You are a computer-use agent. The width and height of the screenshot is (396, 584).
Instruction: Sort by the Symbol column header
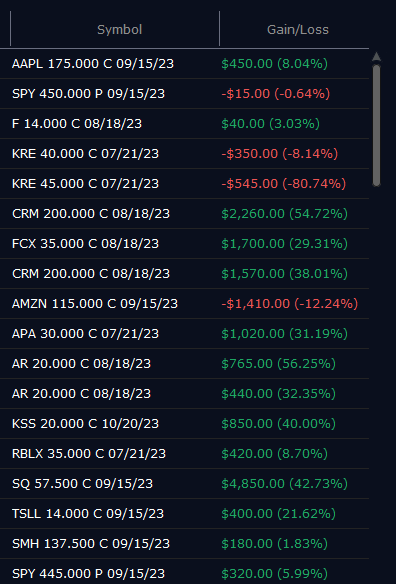point(119,29)
